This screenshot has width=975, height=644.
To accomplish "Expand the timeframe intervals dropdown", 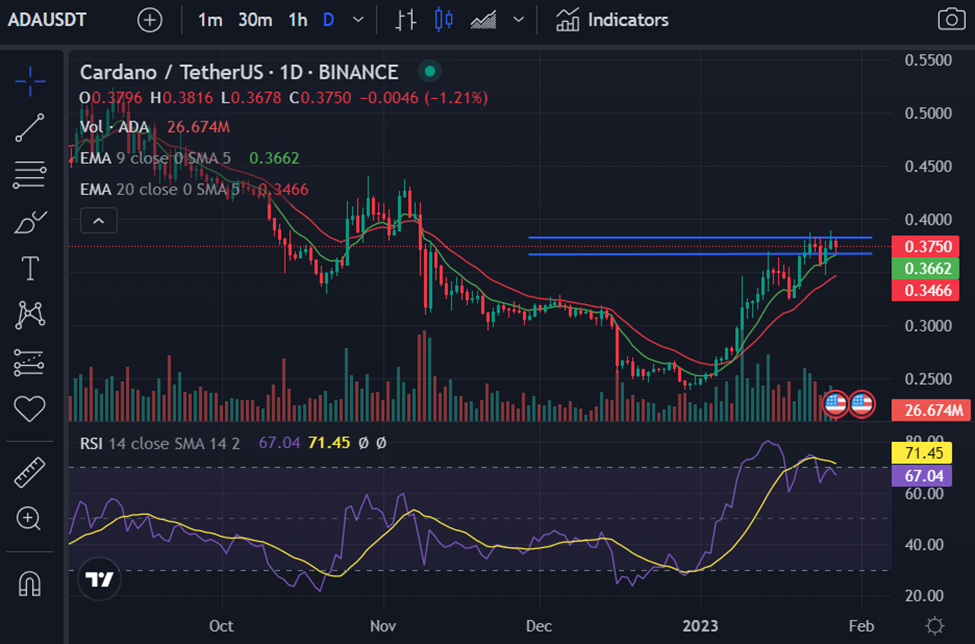I will coord(356,19).
